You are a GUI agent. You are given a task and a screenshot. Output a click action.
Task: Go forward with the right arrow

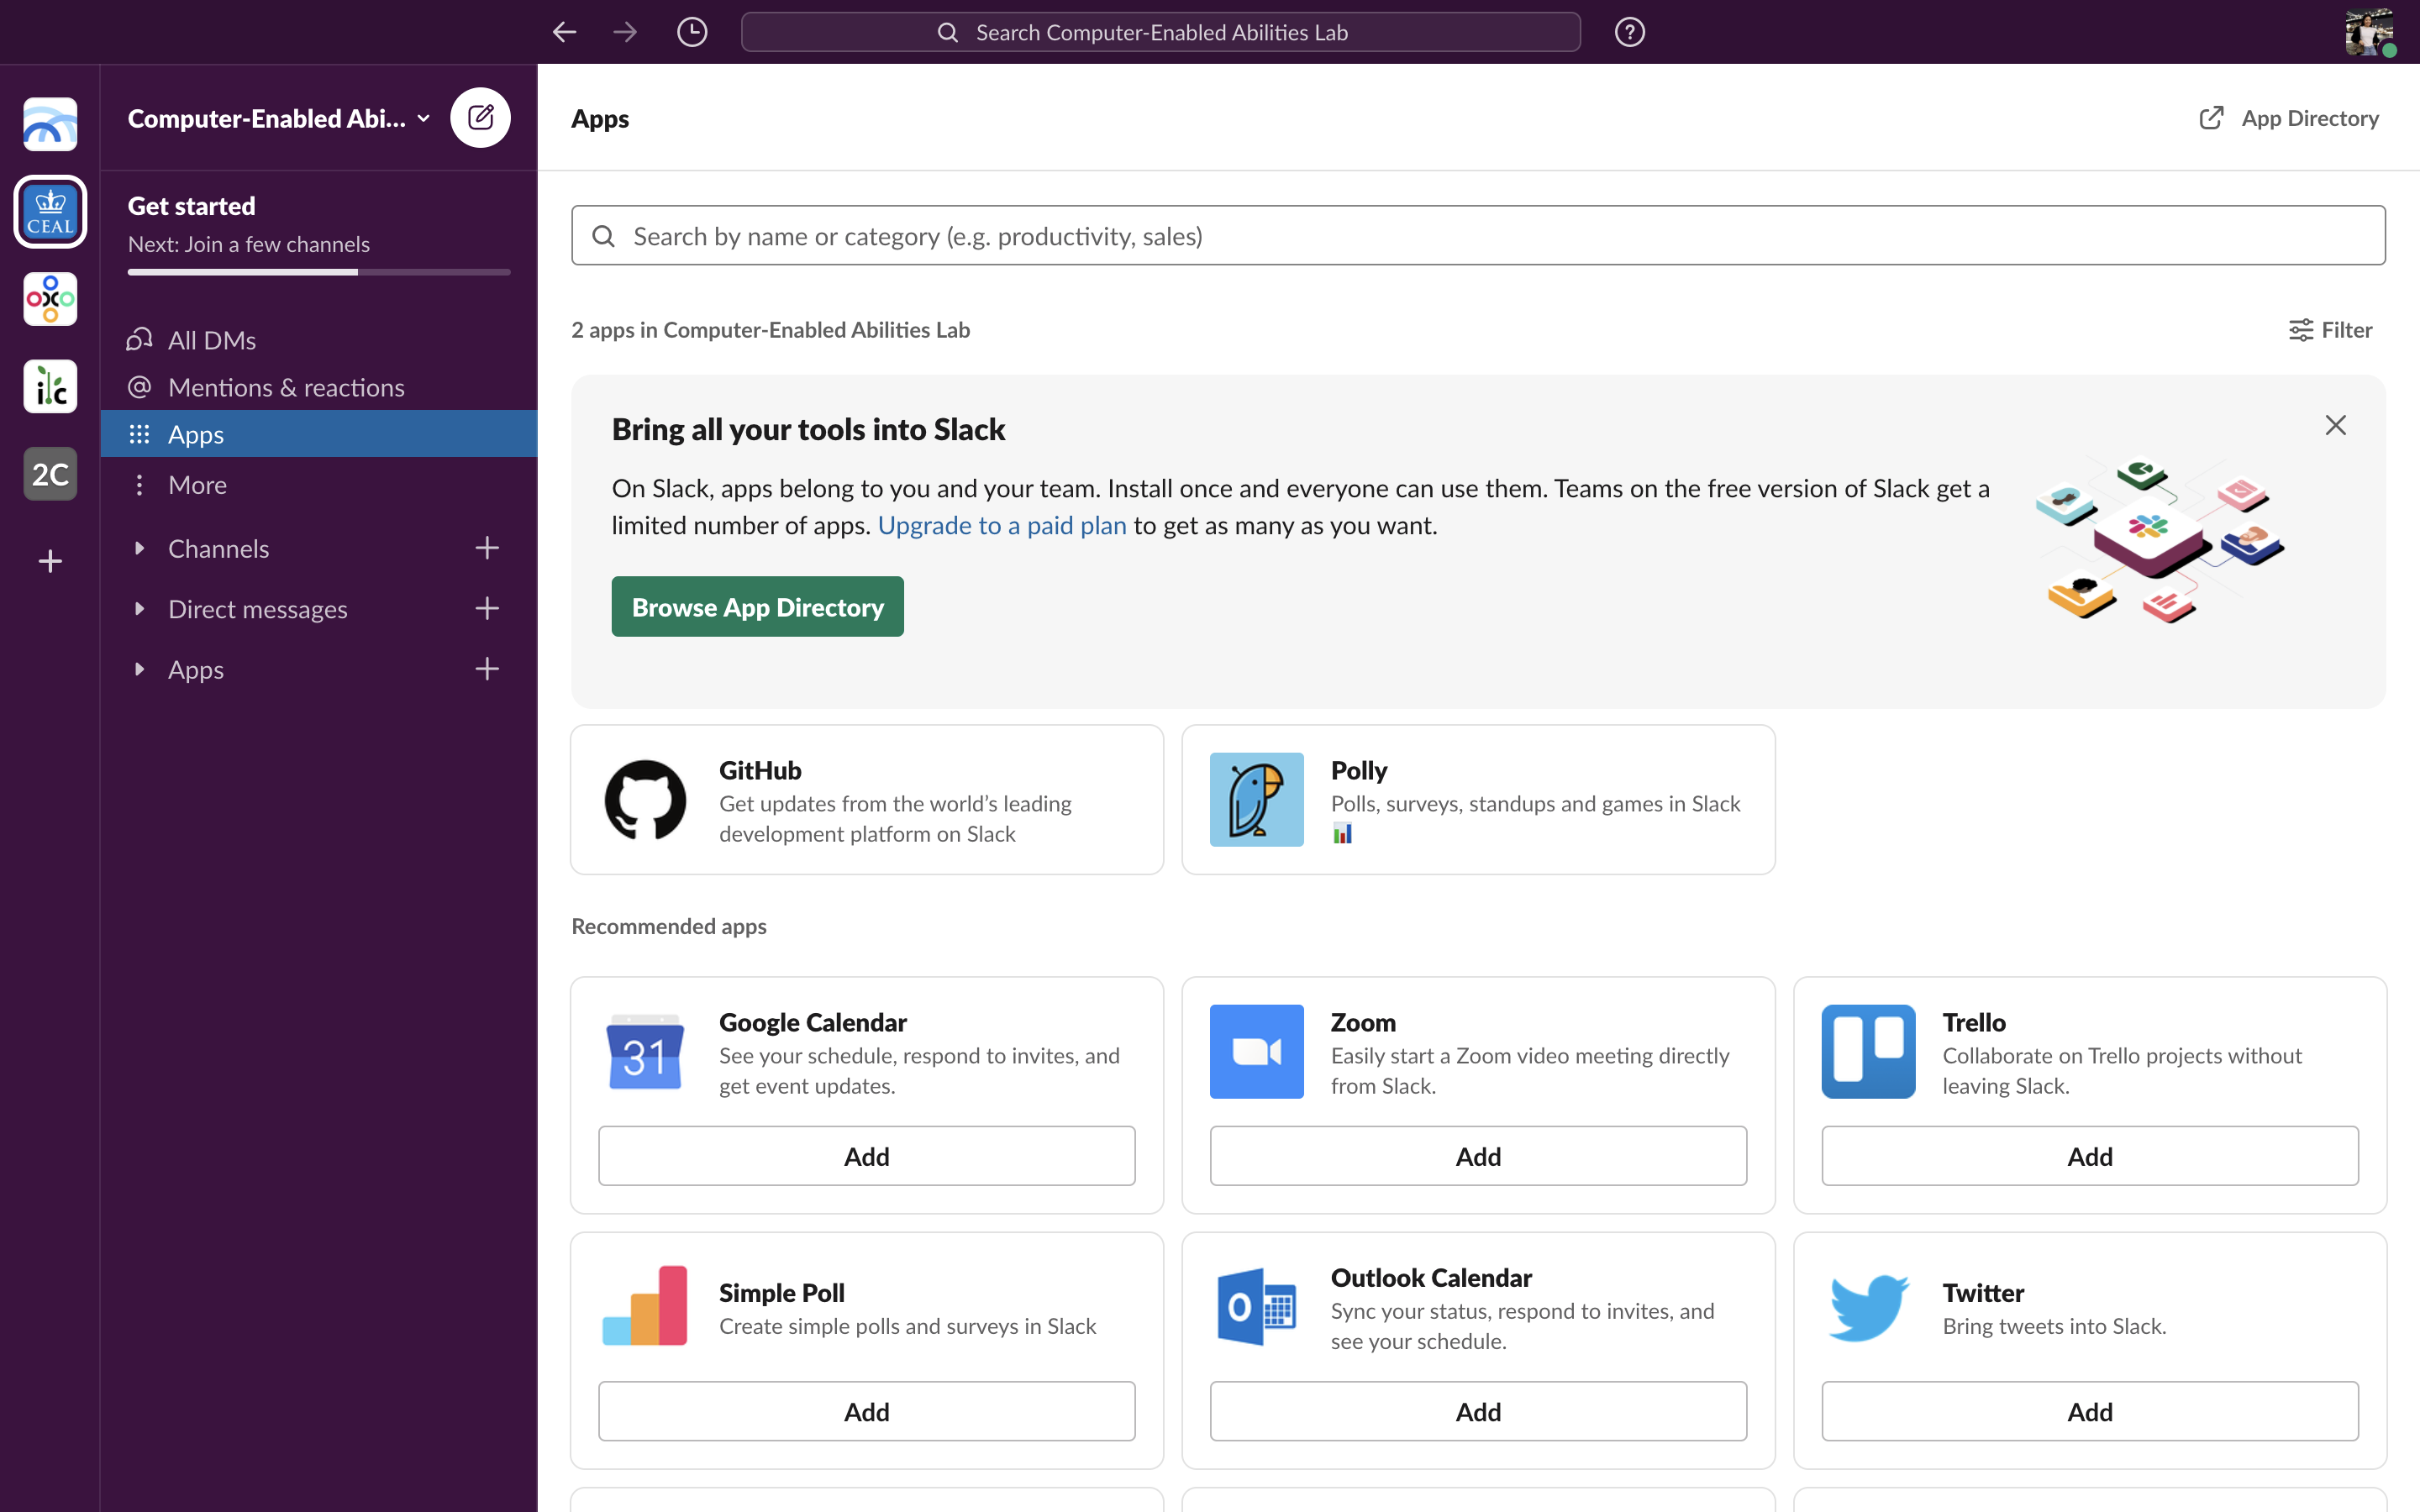tap(625, 32)
